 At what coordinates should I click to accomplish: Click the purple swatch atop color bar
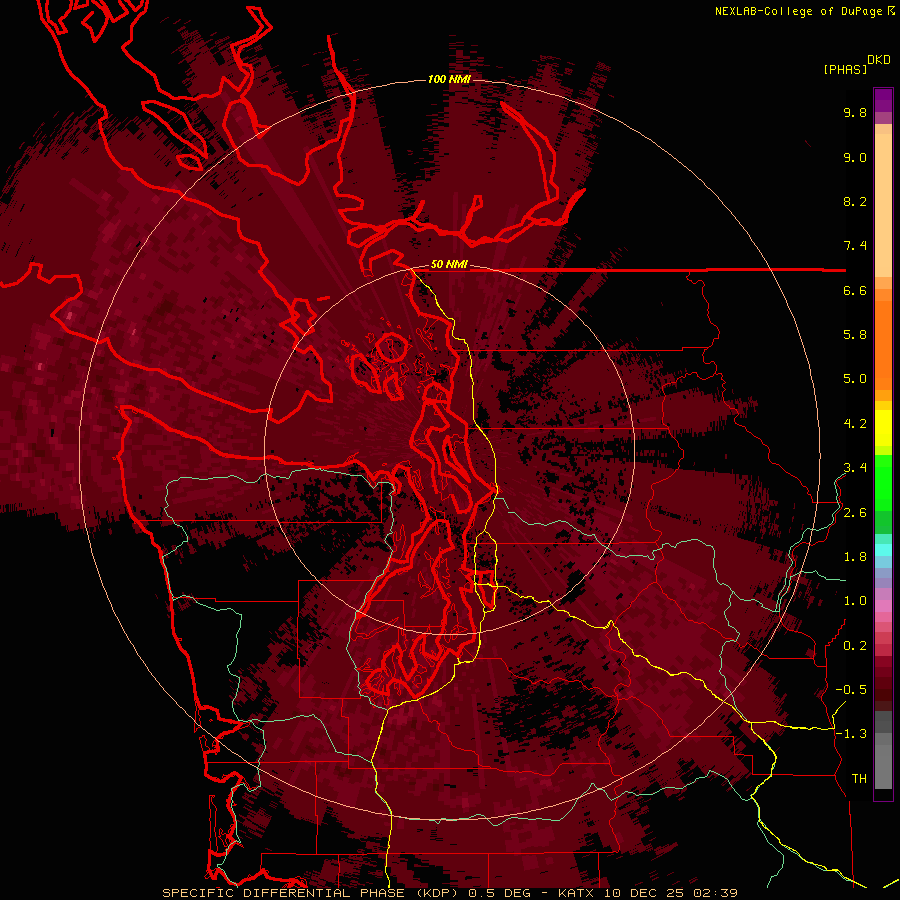pyautogui.click(x=883, y=100)
